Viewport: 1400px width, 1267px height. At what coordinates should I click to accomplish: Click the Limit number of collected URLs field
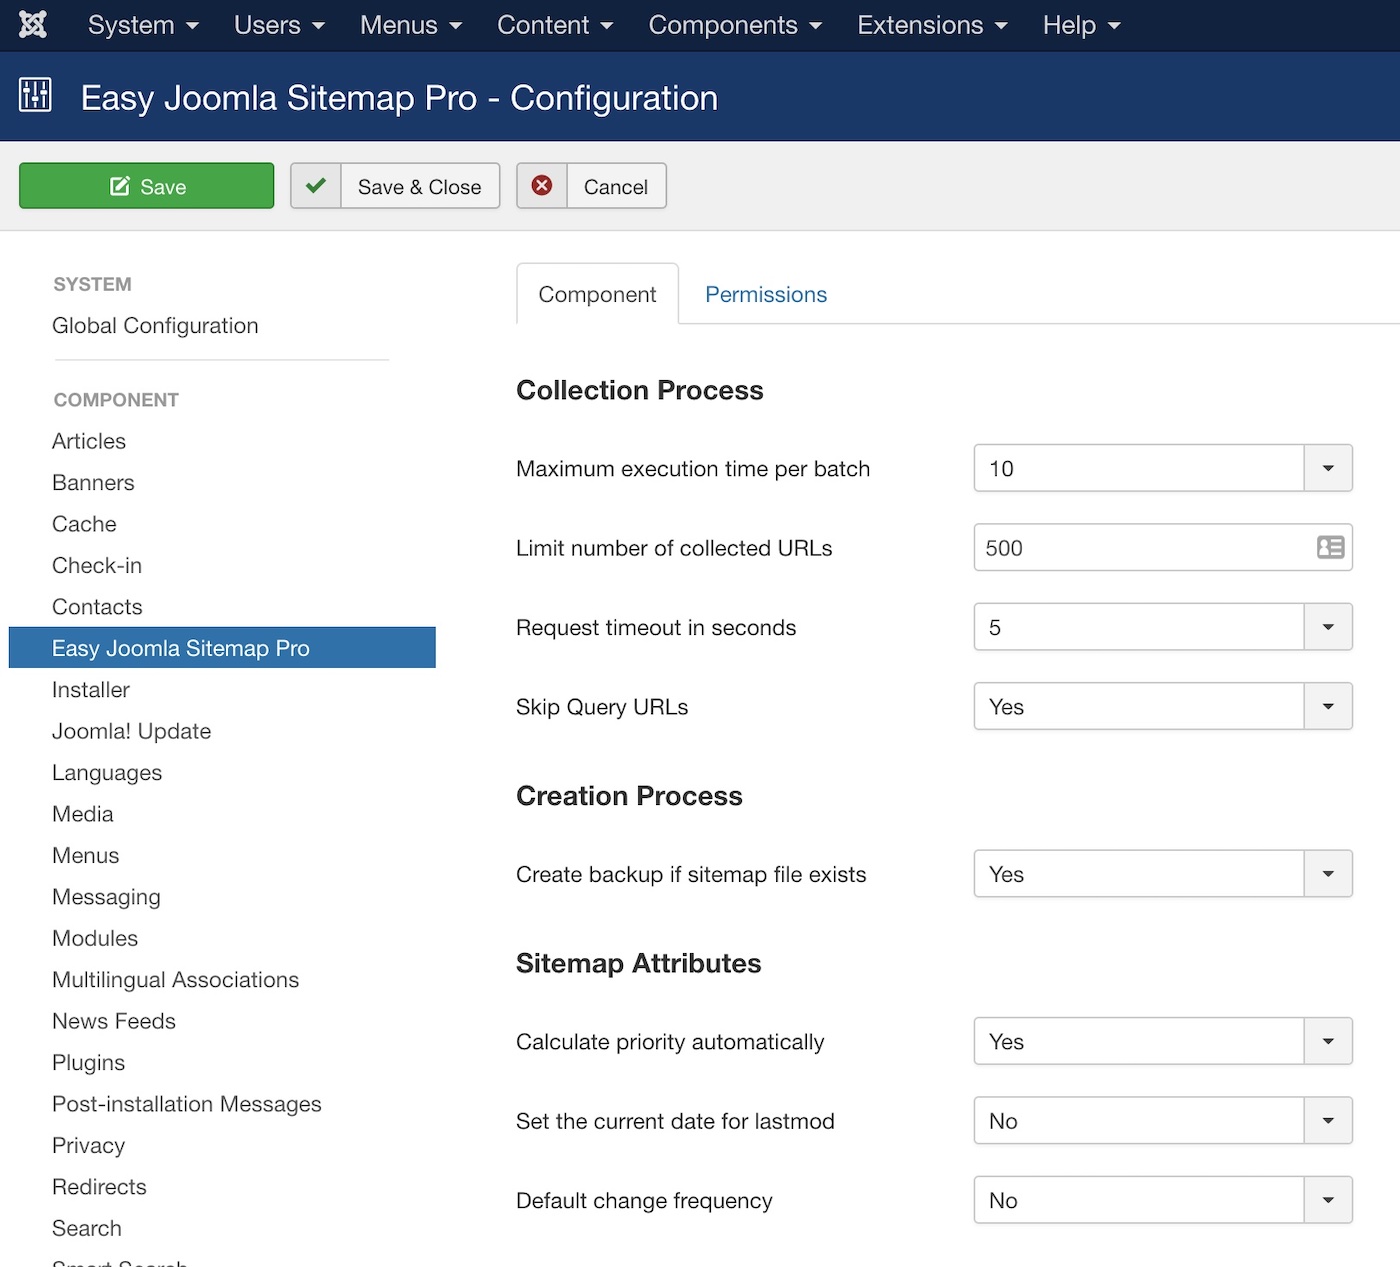[x=1163, y=547]
